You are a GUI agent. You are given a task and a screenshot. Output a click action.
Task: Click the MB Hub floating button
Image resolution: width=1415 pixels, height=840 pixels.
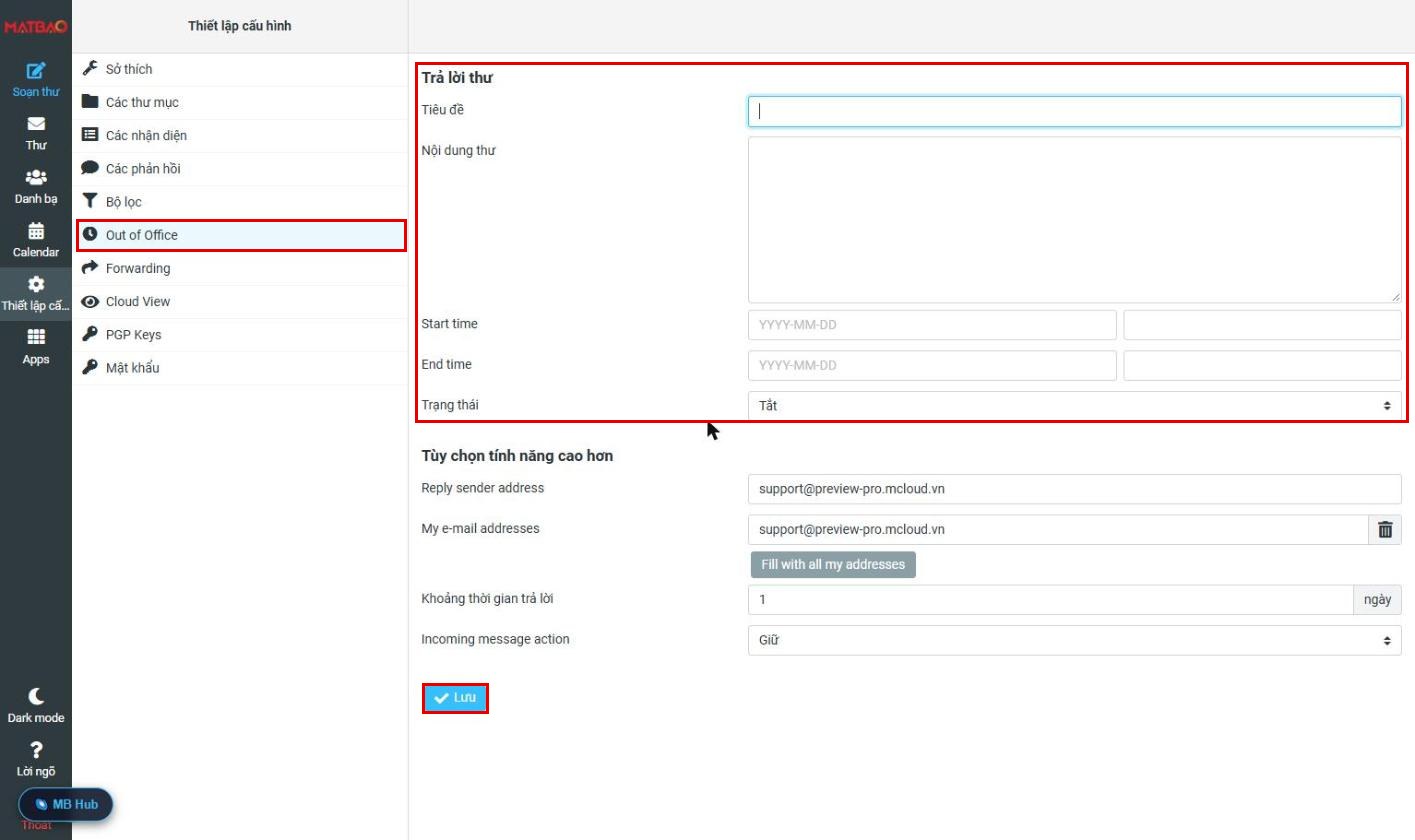click(66, 804)
